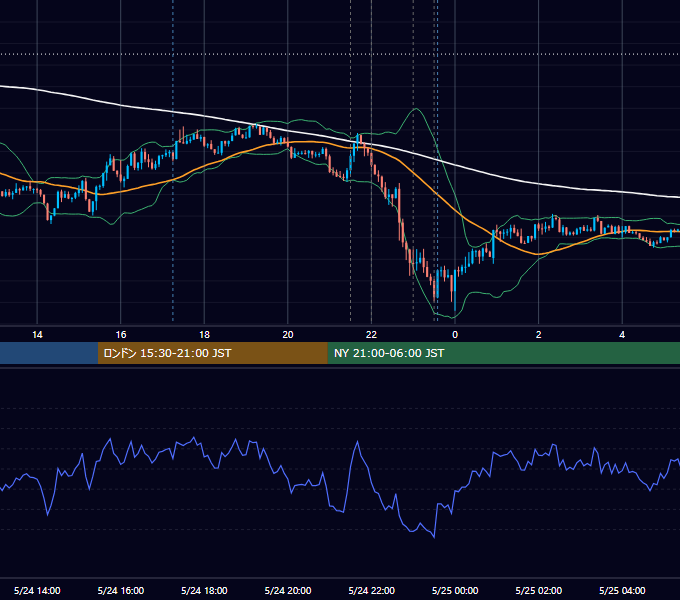Screen dimensions: 680x600
Task: Click the 22 hour axis label
Action: click(371, 335)
